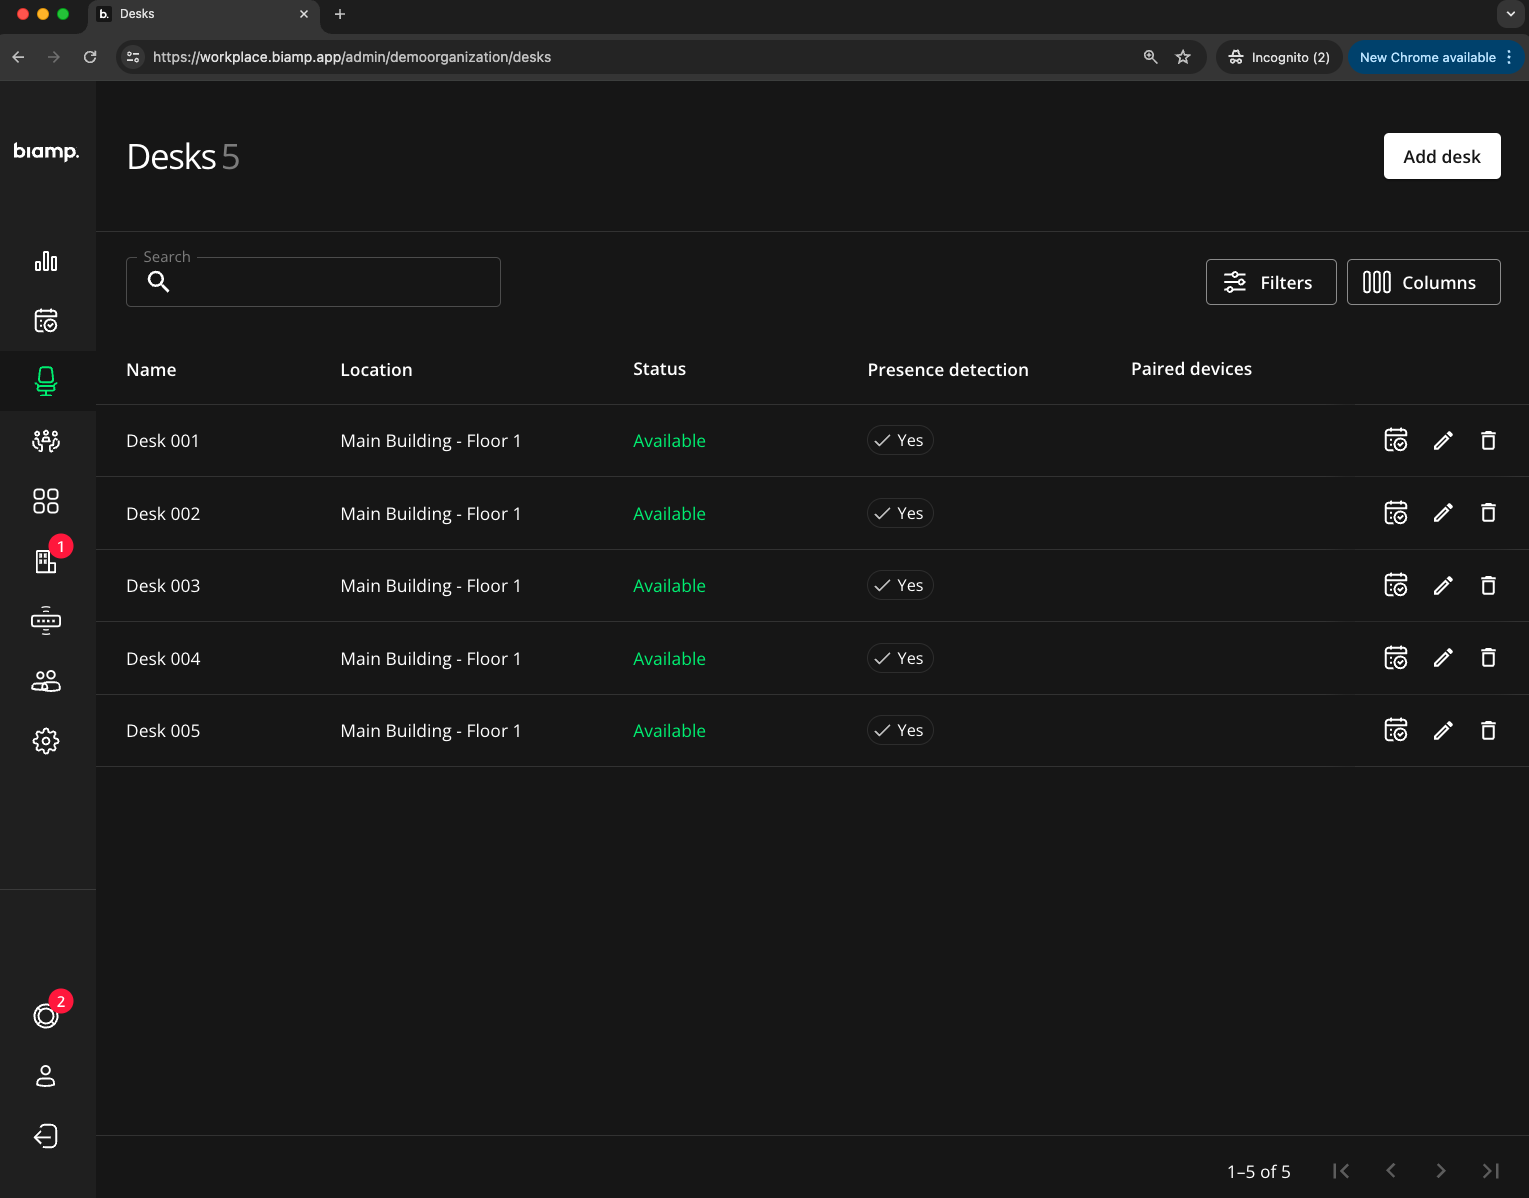
Task: Click the biamp logo
Action: [x=46, y=152]
